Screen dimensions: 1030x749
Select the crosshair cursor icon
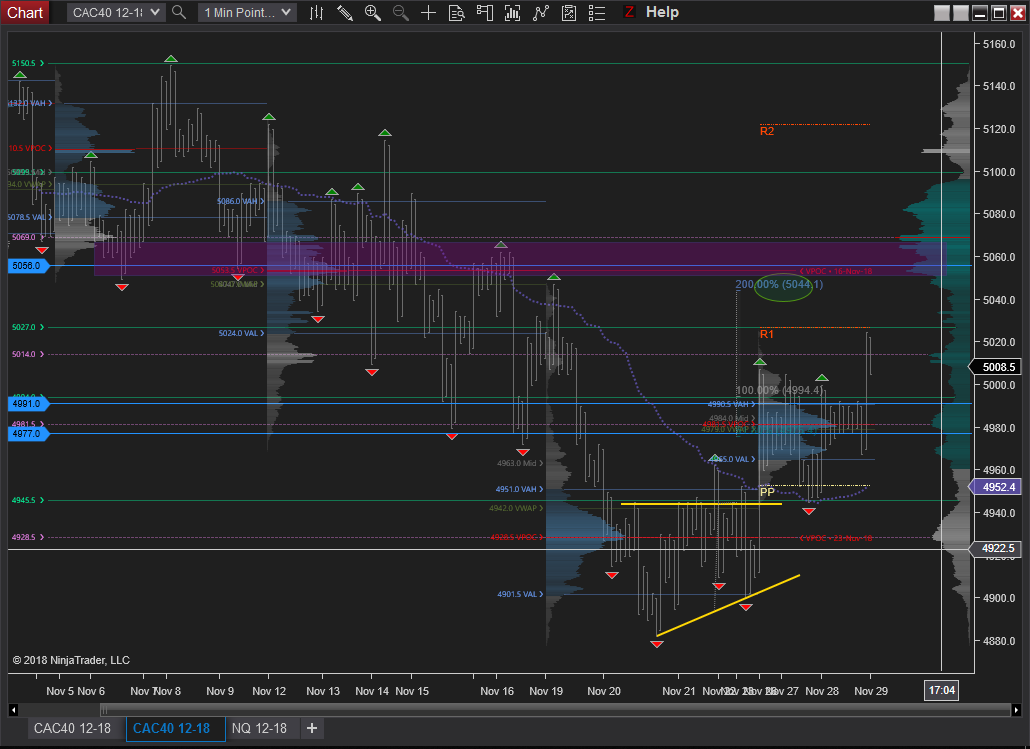[x=428, y=12]
